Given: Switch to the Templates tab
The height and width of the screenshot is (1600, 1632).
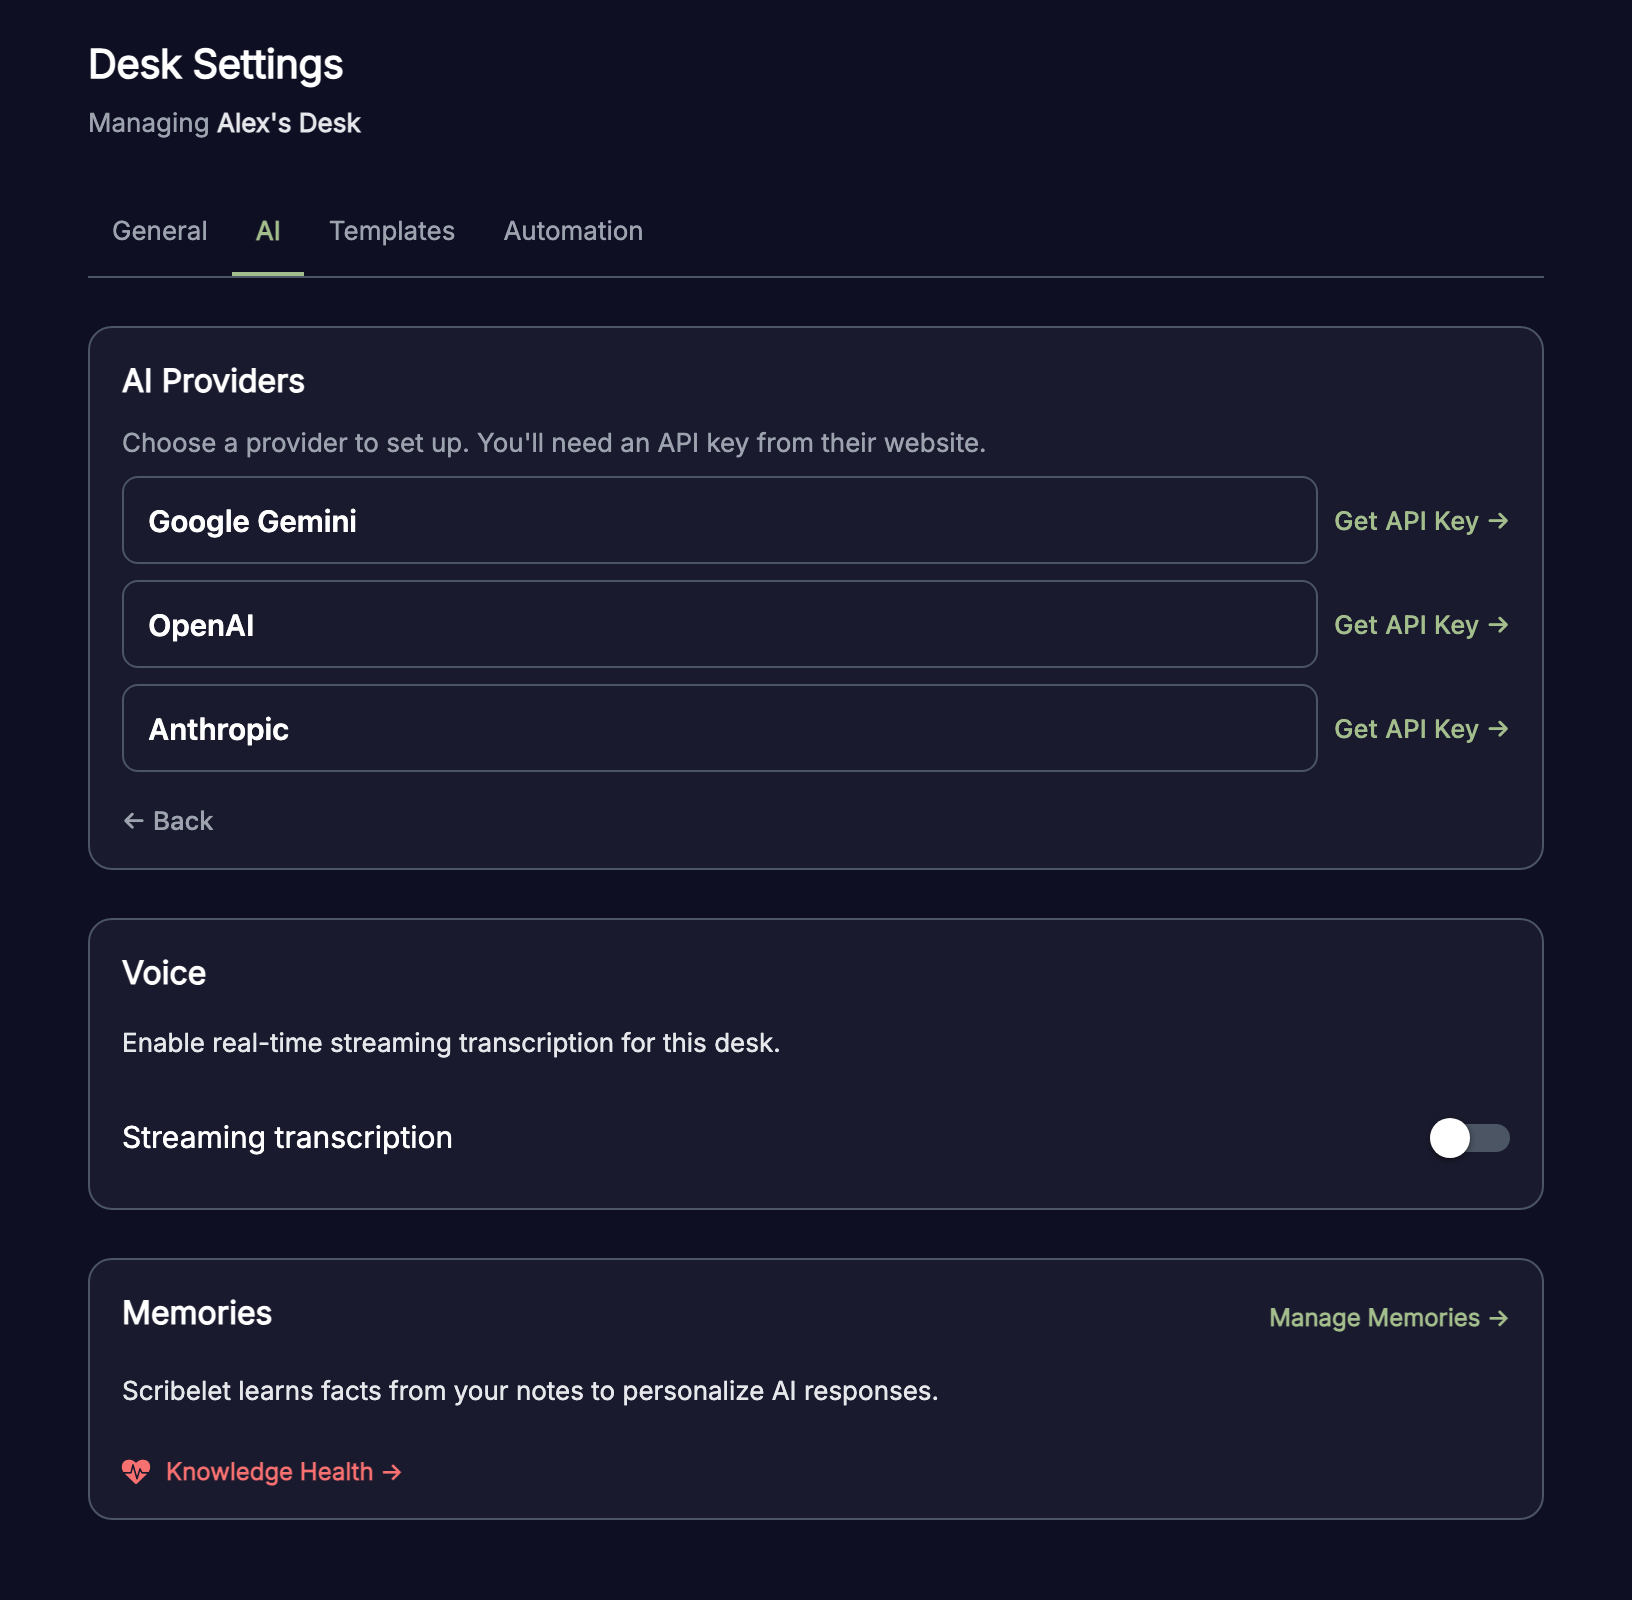Looking at the screenshot, I should tap(392, 231).
